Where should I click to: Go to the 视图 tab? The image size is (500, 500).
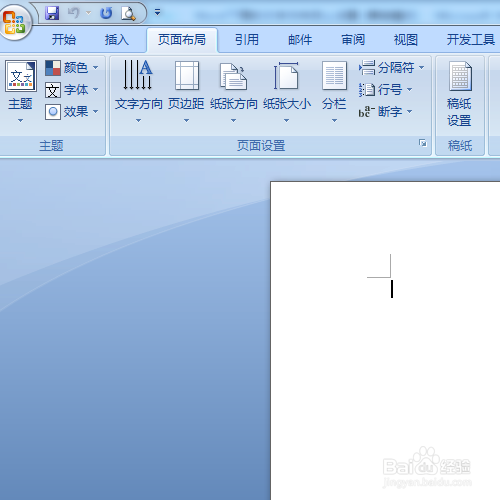(x=406, y=40)
